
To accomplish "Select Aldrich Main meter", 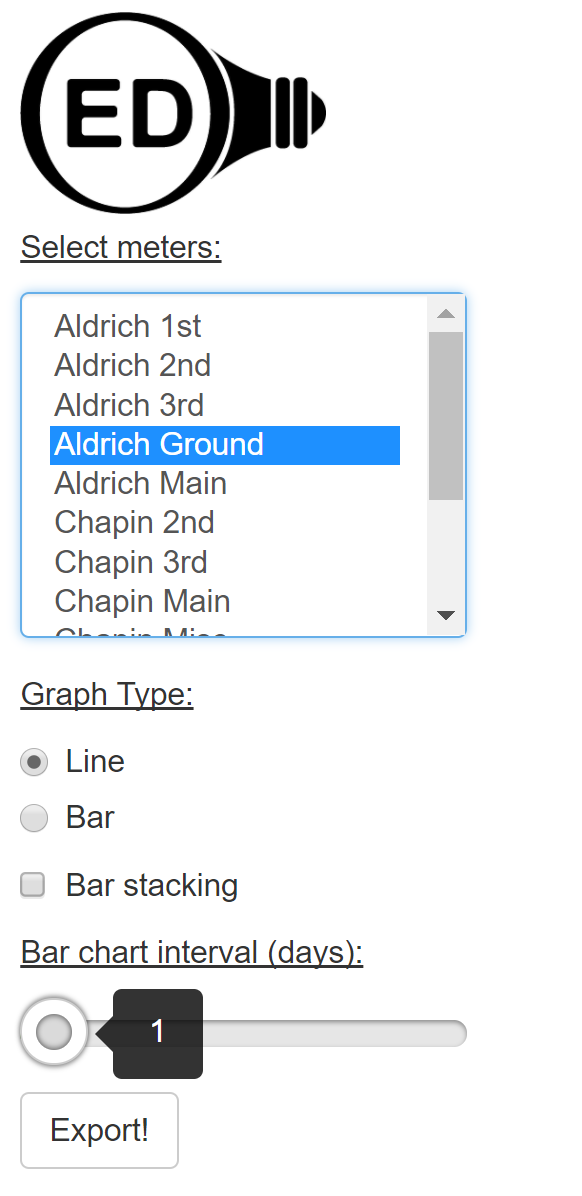I will (x=140, y=484).
